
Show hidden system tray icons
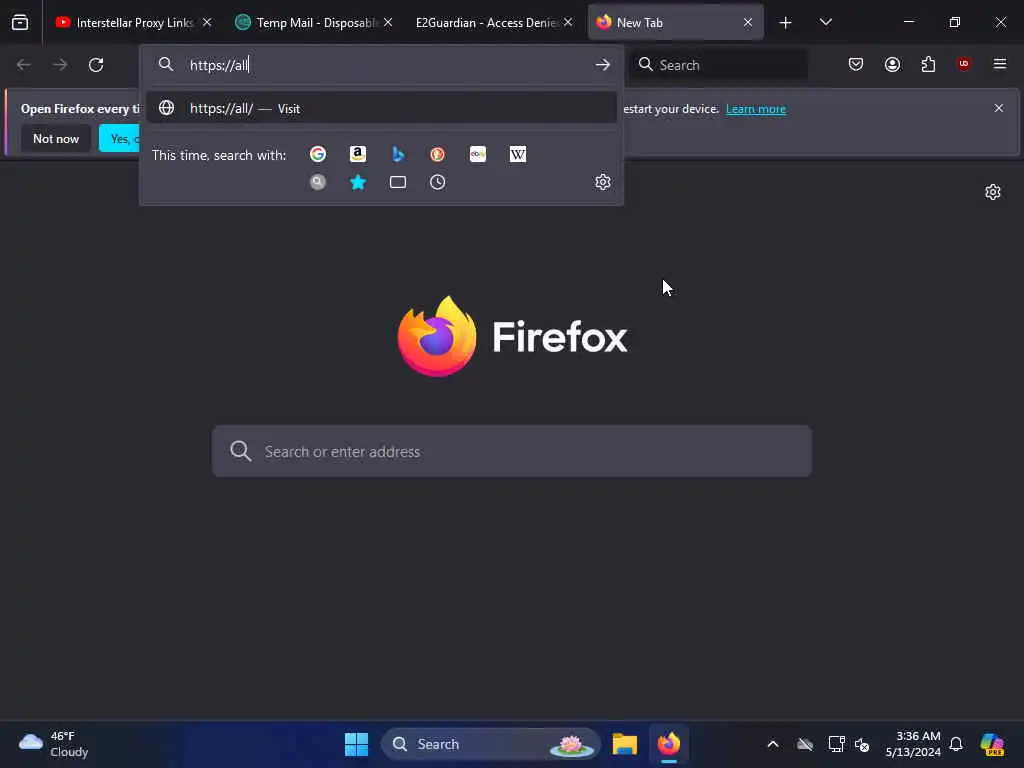point(773,744)
